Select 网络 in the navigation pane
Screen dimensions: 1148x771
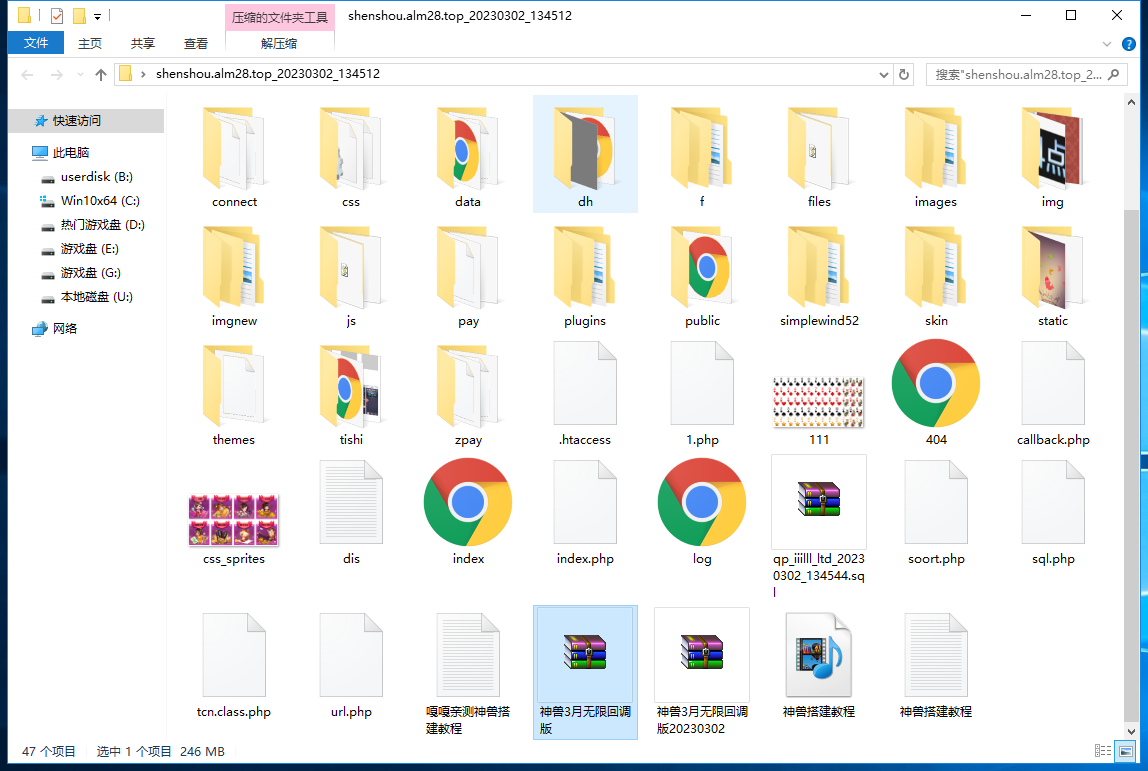pyautogui.click(x=65, y=328)
